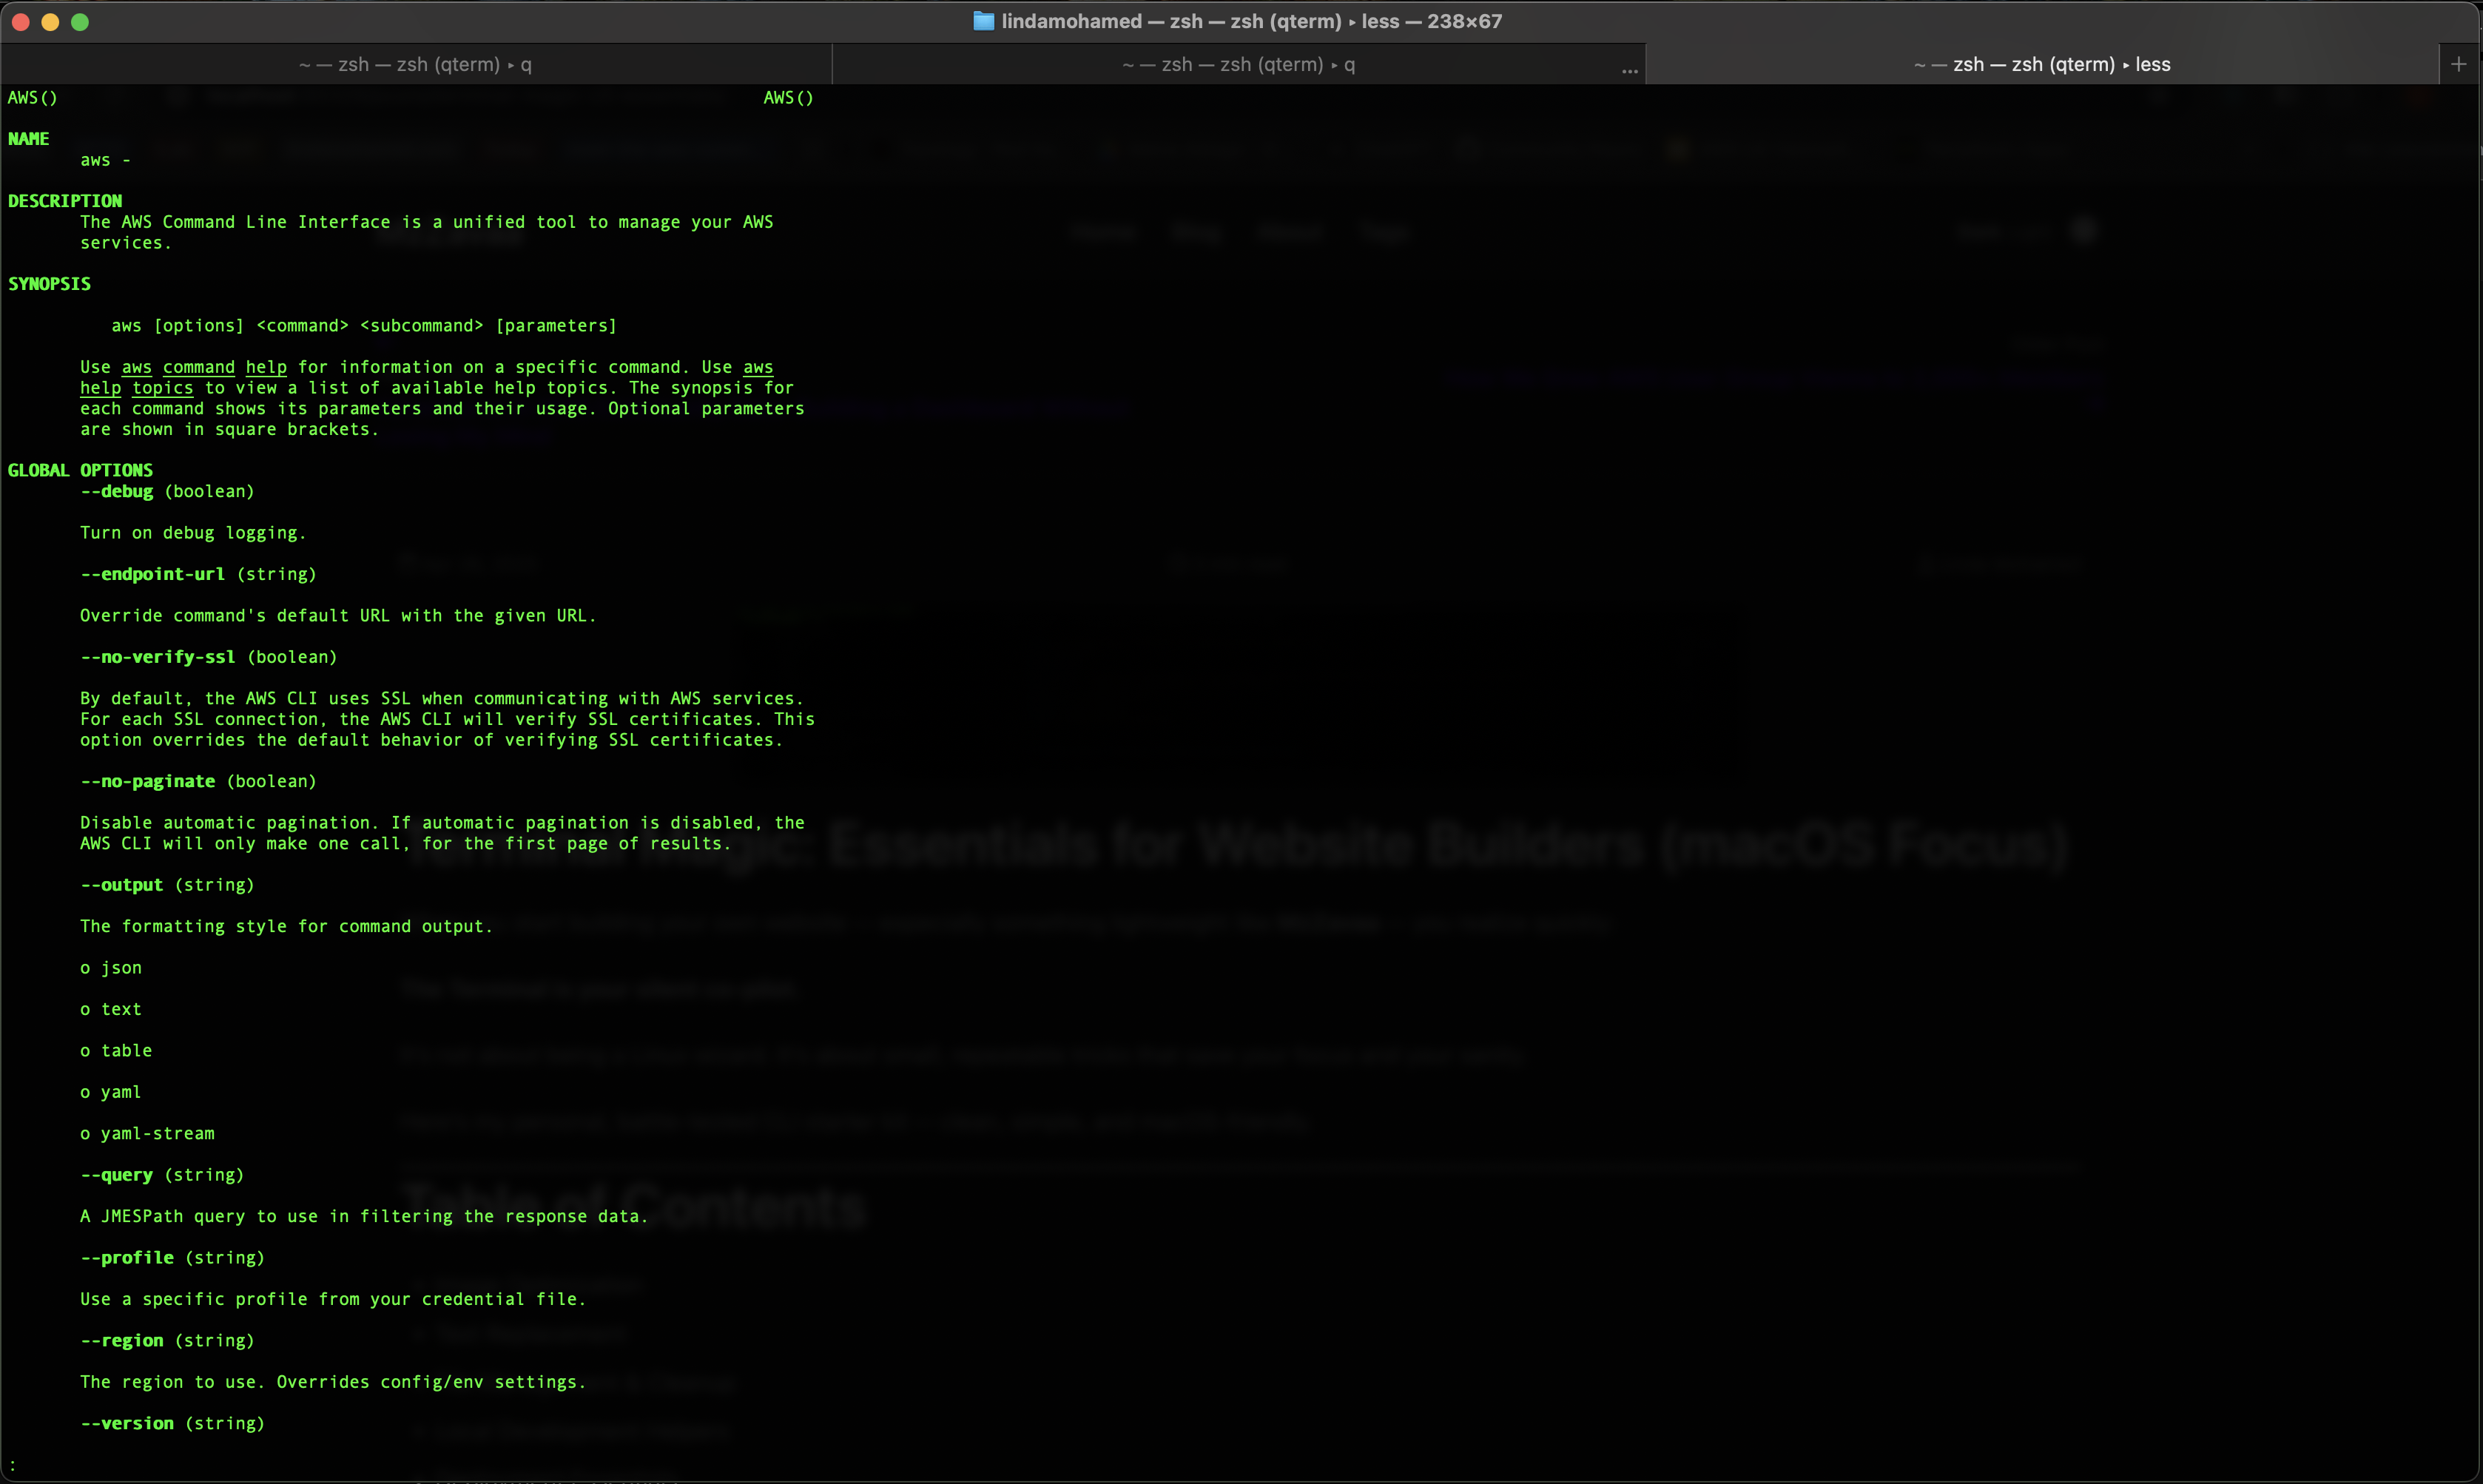
Task: Click 'A JMESPath query to use' description
Action: pyautogui.click(x=364, y=1217)
